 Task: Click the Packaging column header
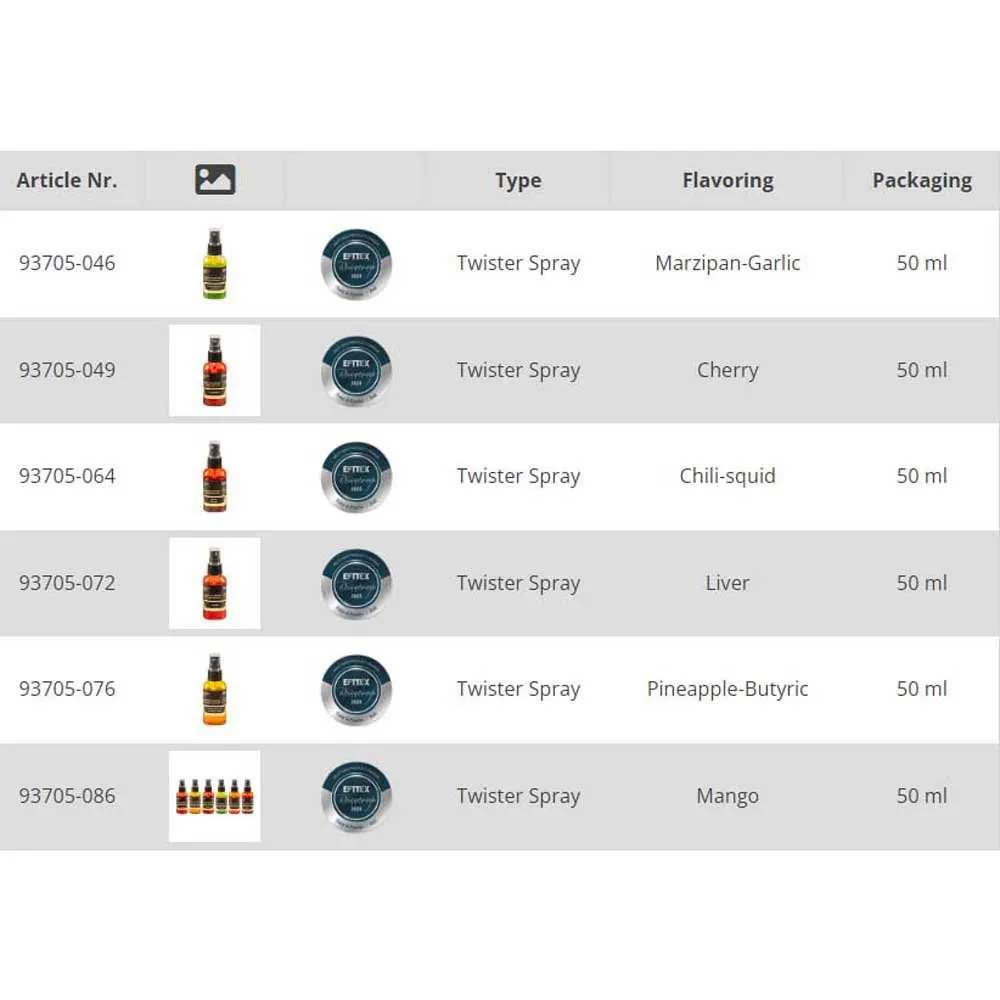[921, 181]
